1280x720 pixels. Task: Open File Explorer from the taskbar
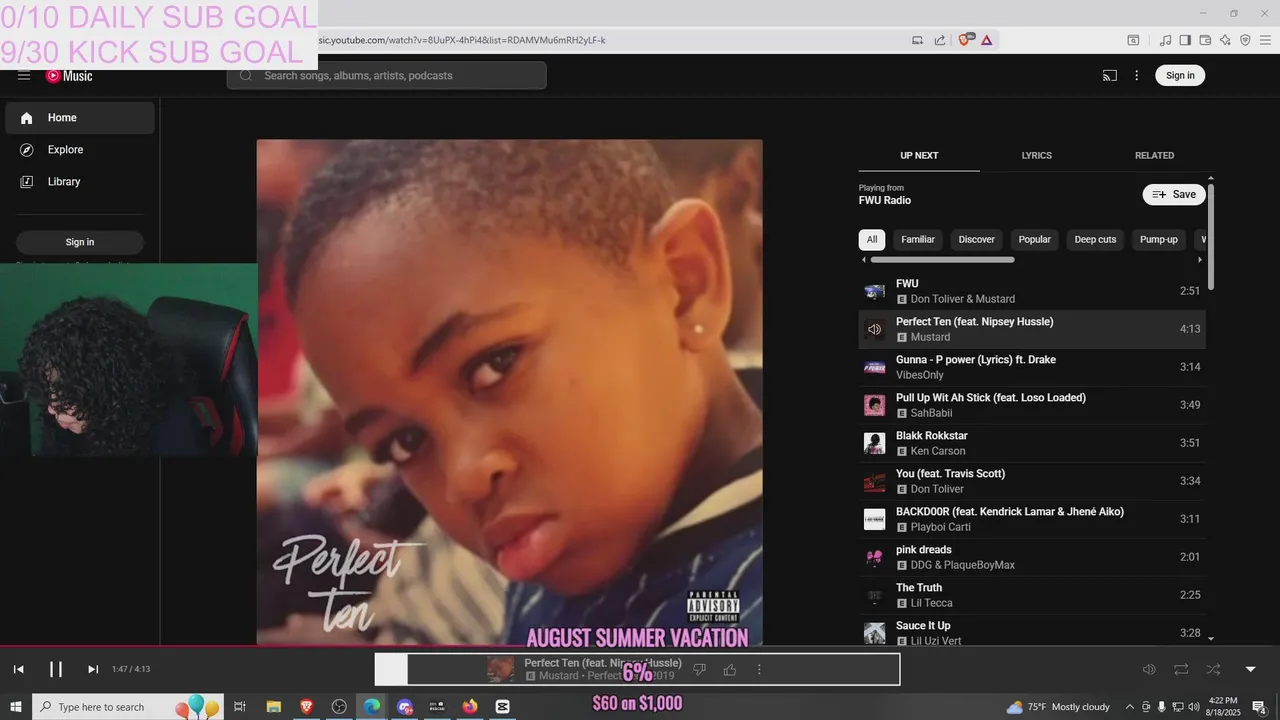point(273,707)
